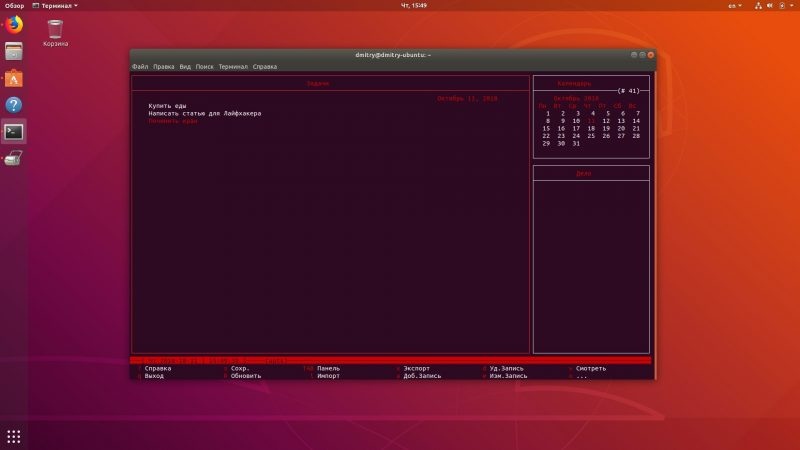800x450 pixels.
Task: Open the power system menu dropdown
Action: coord(786,6)
